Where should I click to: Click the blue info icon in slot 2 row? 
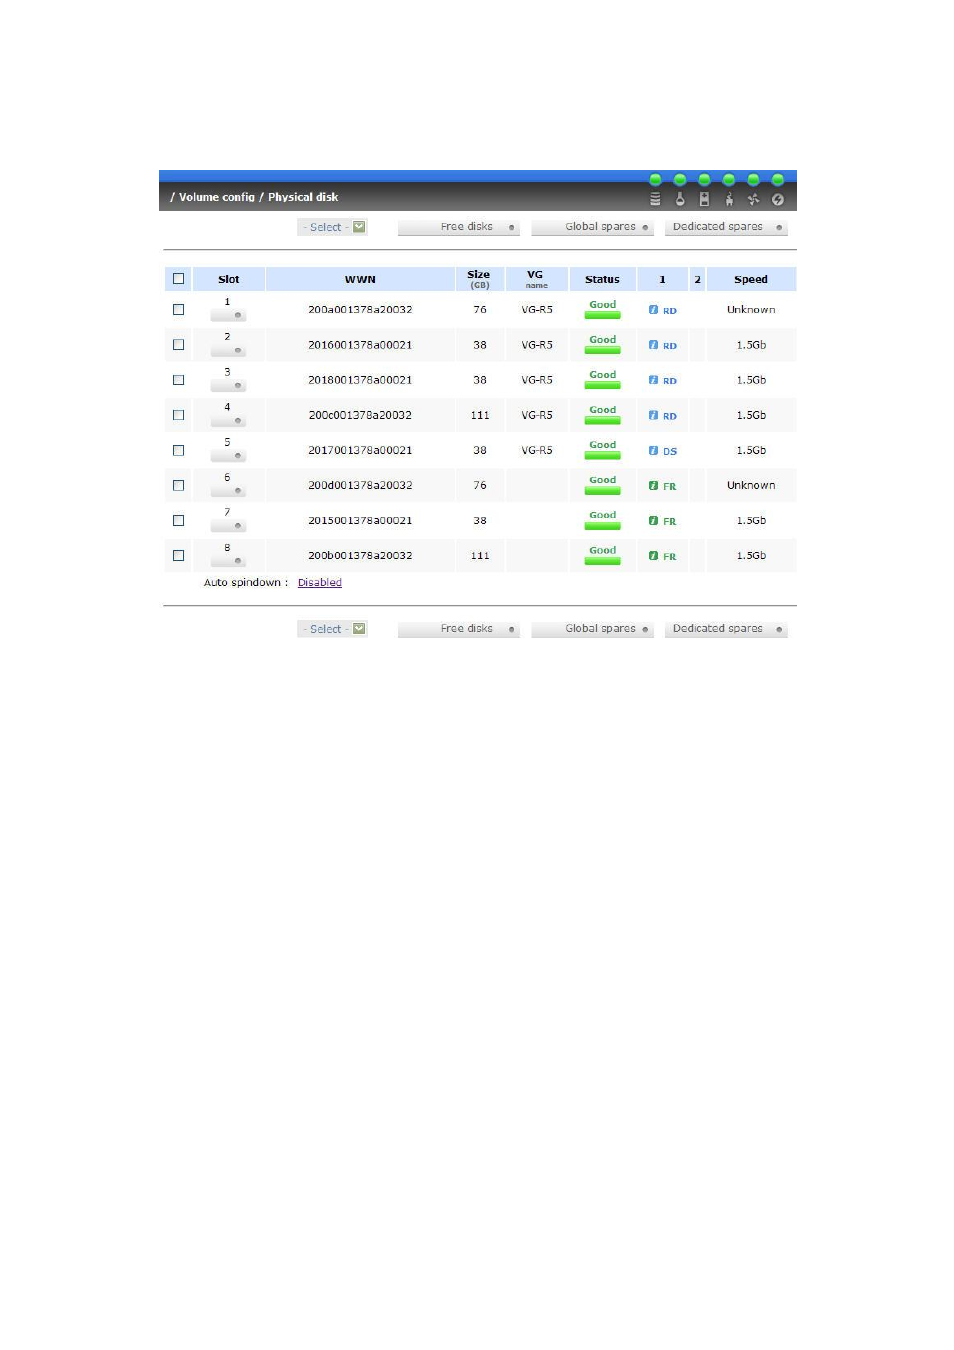pyautogui.click(x=653, y=345)
